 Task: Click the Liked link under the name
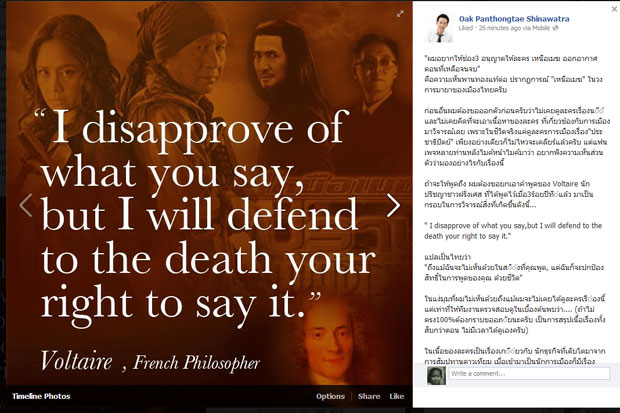click(465, 28)
